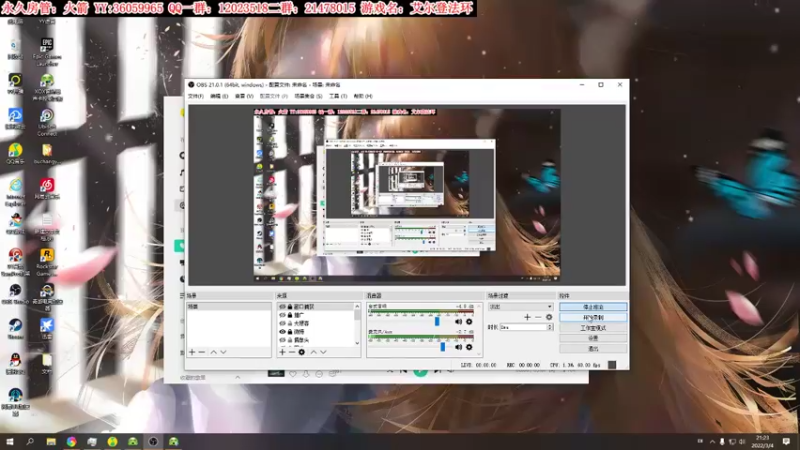Image resolution: width=800 pixels, height=450 pixels.
Task: Click the desktop audio volume slider handle
Action: pyautogui.click(x=437, y=321)
